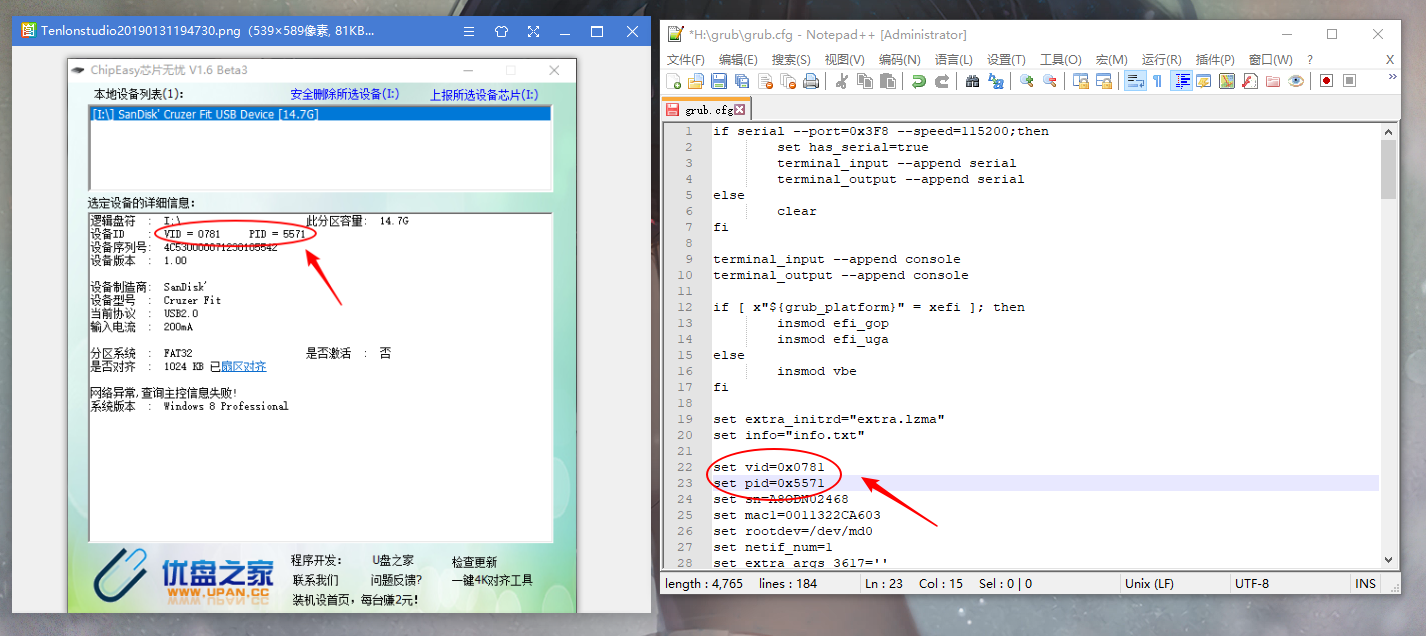Click UTF-8 encoding in status bar
Viewport: 1426px width, 636px height.
pyautogui.click(x=1253, y=584)
